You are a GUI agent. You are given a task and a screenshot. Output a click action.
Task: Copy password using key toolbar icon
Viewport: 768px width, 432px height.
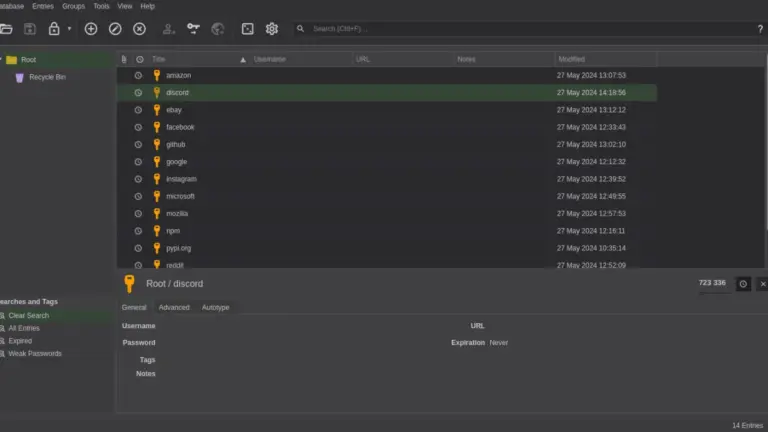193,29
